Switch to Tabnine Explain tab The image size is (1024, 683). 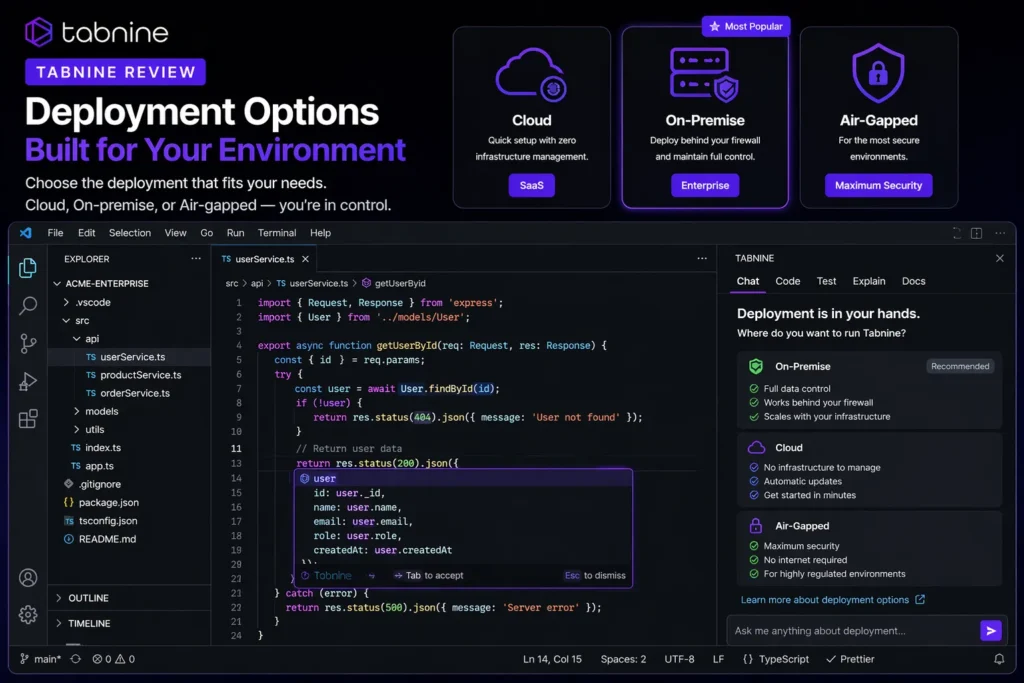coord(869,281)
